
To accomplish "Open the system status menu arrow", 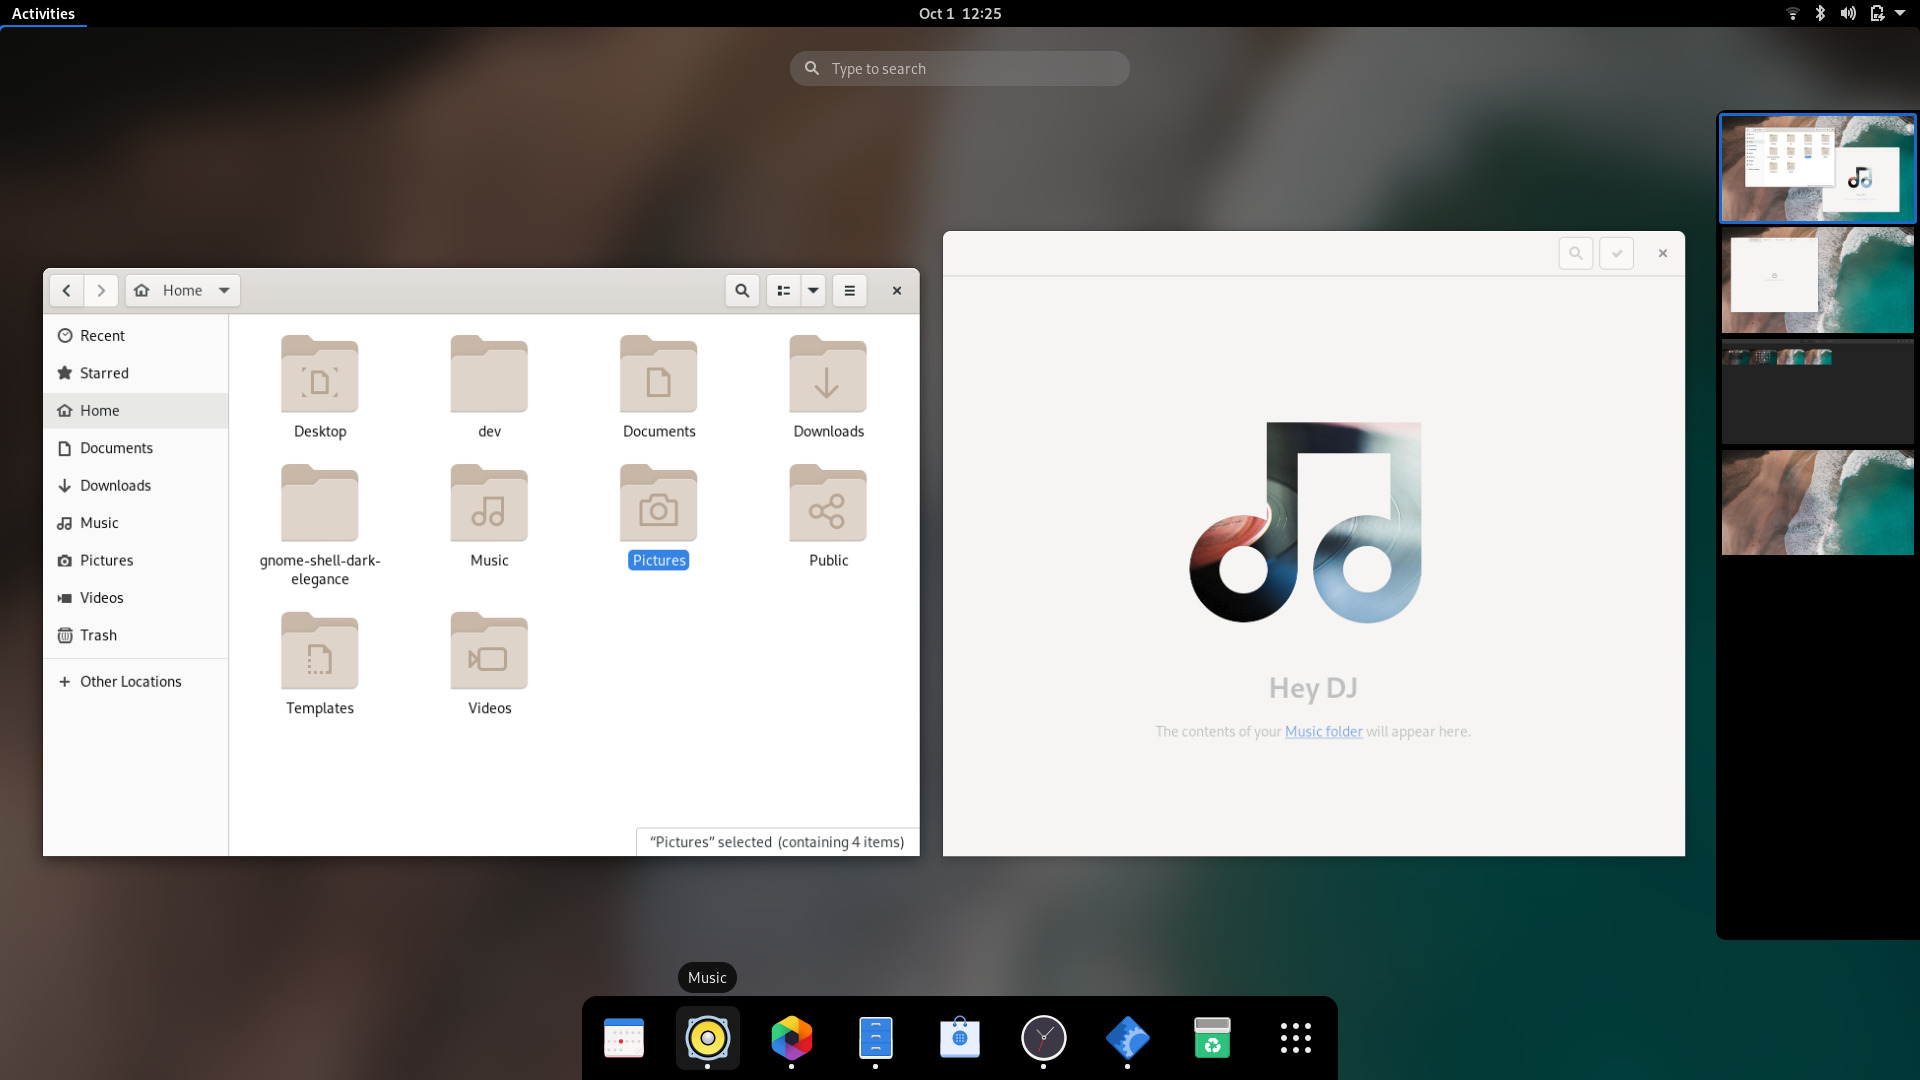I will [1899, 13].
